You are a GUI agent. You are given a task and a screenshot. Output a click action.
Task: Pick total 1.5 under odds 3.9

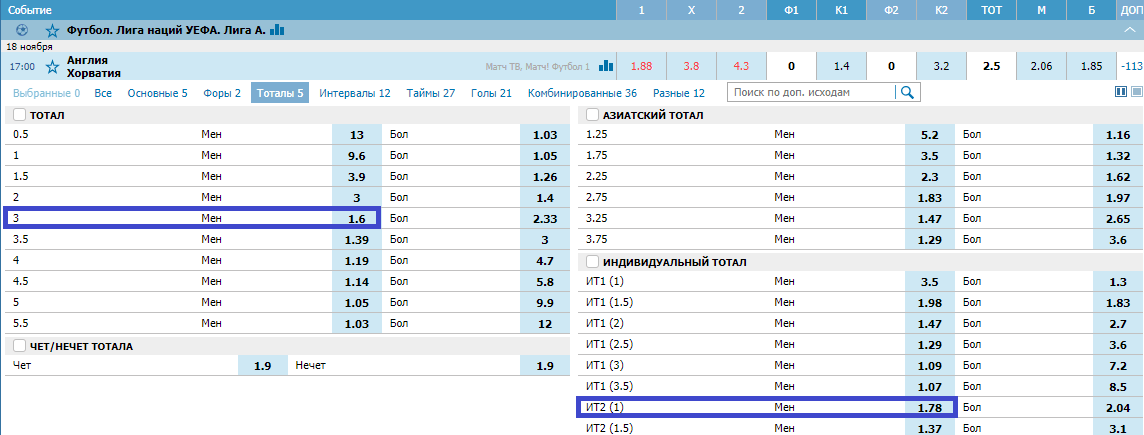tap(357, 176)
